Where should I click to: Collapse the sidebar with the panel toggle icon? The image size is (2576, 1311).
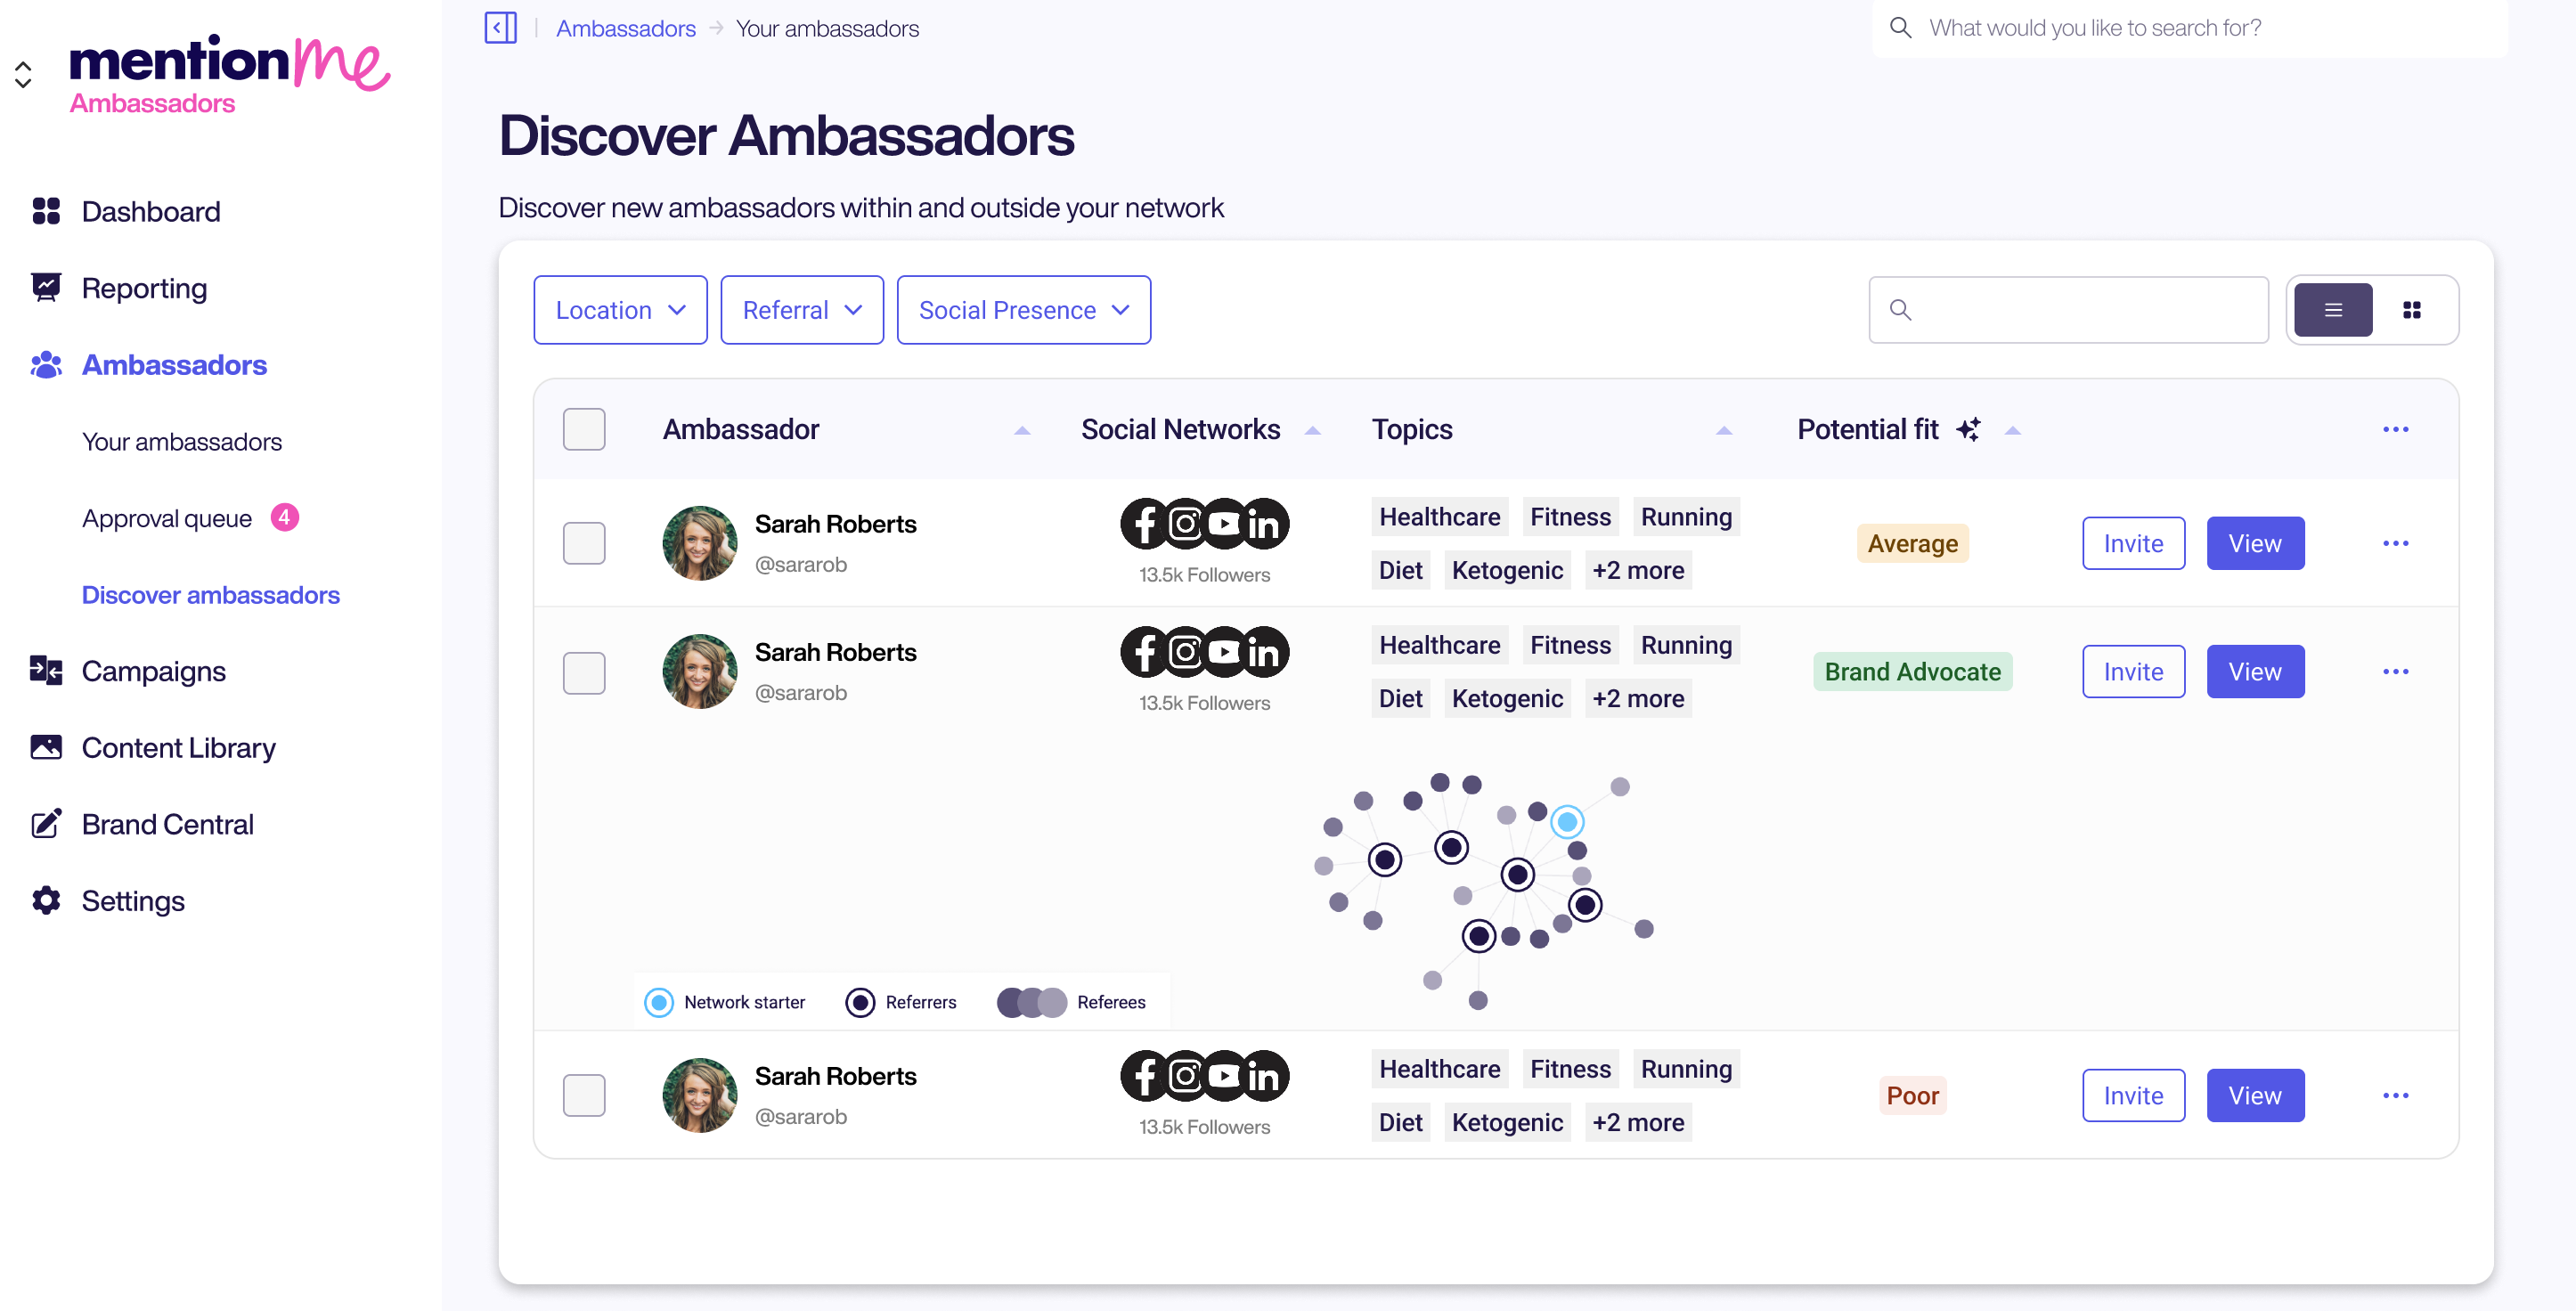click(x=500, y=27)
